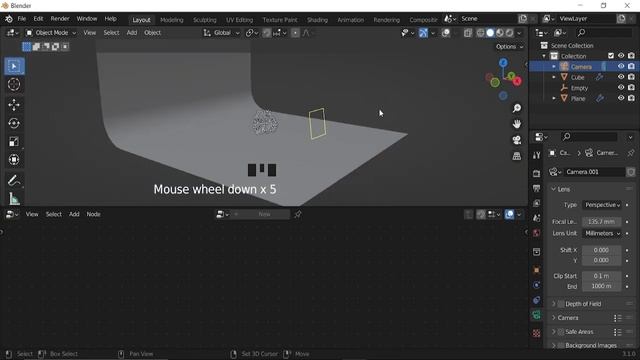Select the 3D Cursor tool
Image resolution: width=640 pixels, height=360 pixels.
pyautogui.click(x=14, y=84)
